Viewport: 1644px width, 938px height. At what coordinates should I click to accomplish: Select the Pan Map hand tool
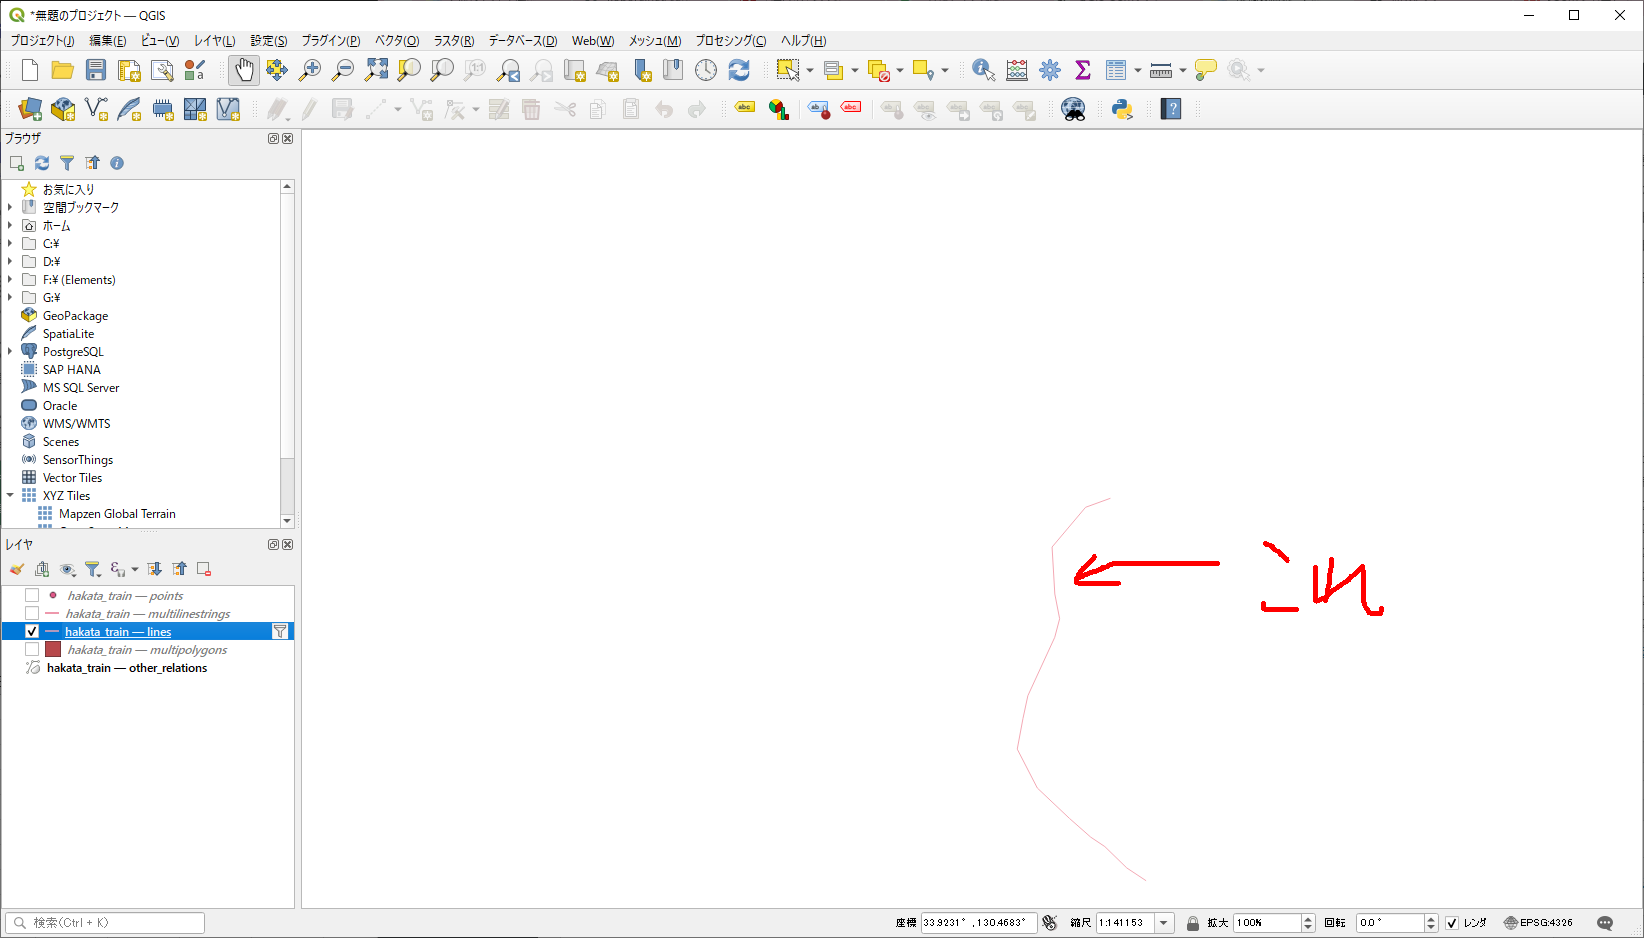coord(244,70)
